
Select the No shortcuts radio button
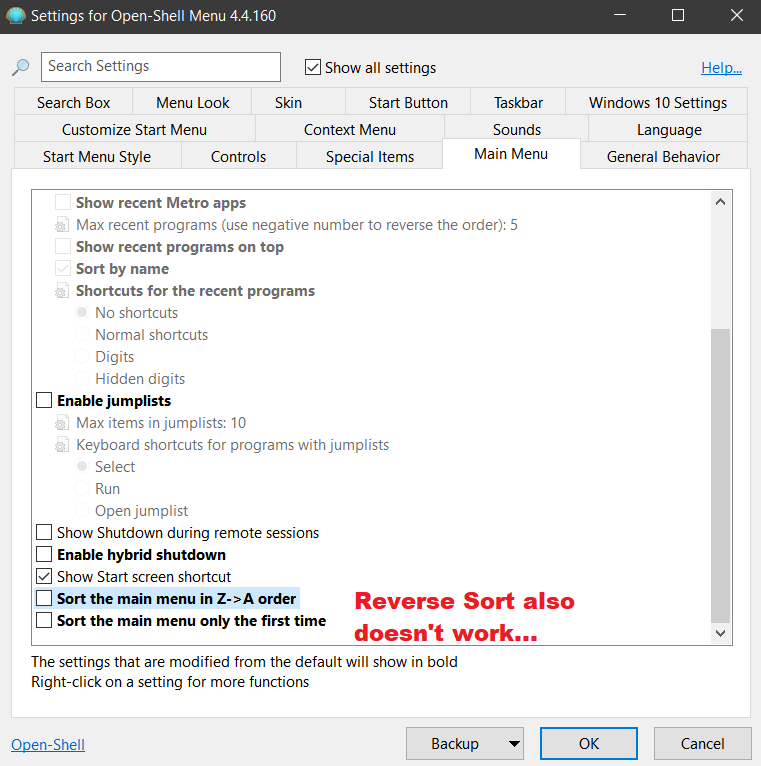(x=82, y=312)
